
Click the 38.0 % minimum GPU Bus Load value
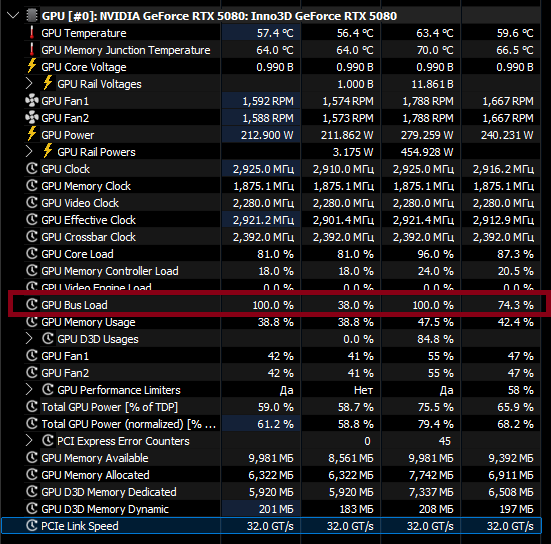pyautogui.click(x=355, y=305)
